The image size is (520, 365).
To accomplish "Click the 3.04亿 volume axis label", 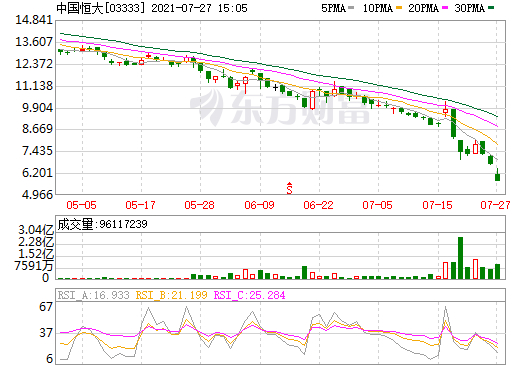I will click(x=36, y=230).
